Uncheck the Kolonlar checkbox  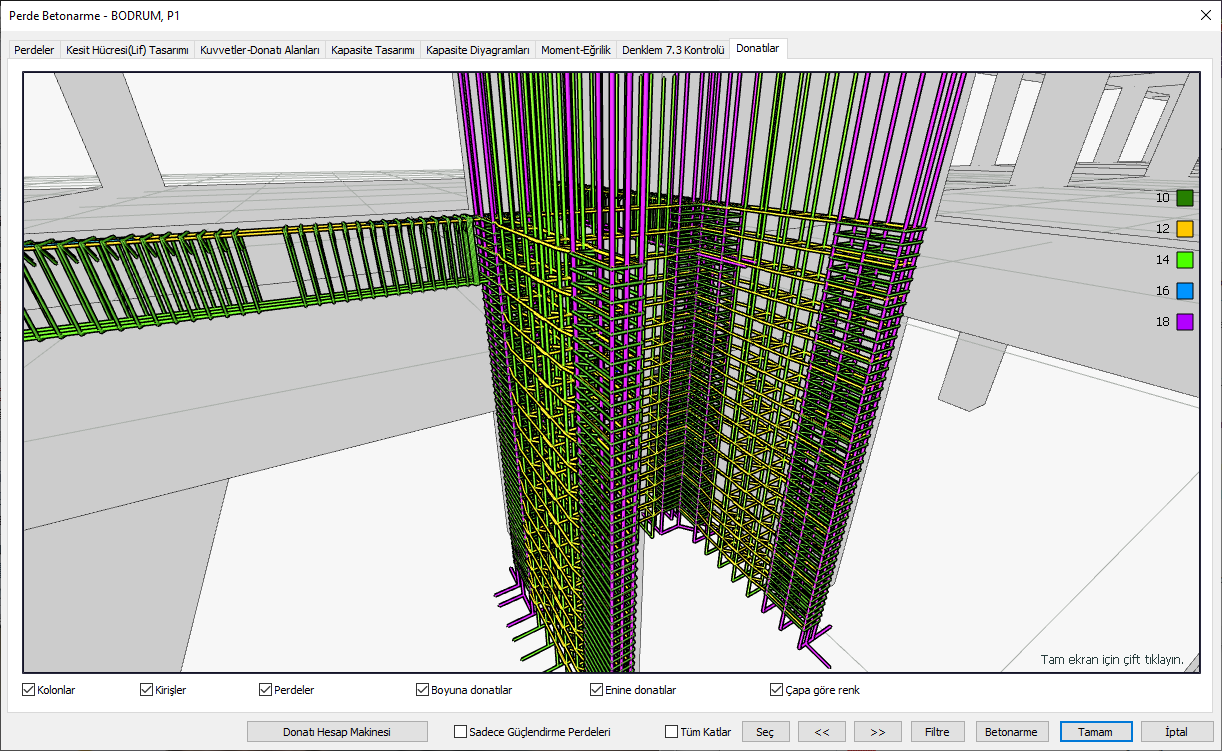pos(29,690)
